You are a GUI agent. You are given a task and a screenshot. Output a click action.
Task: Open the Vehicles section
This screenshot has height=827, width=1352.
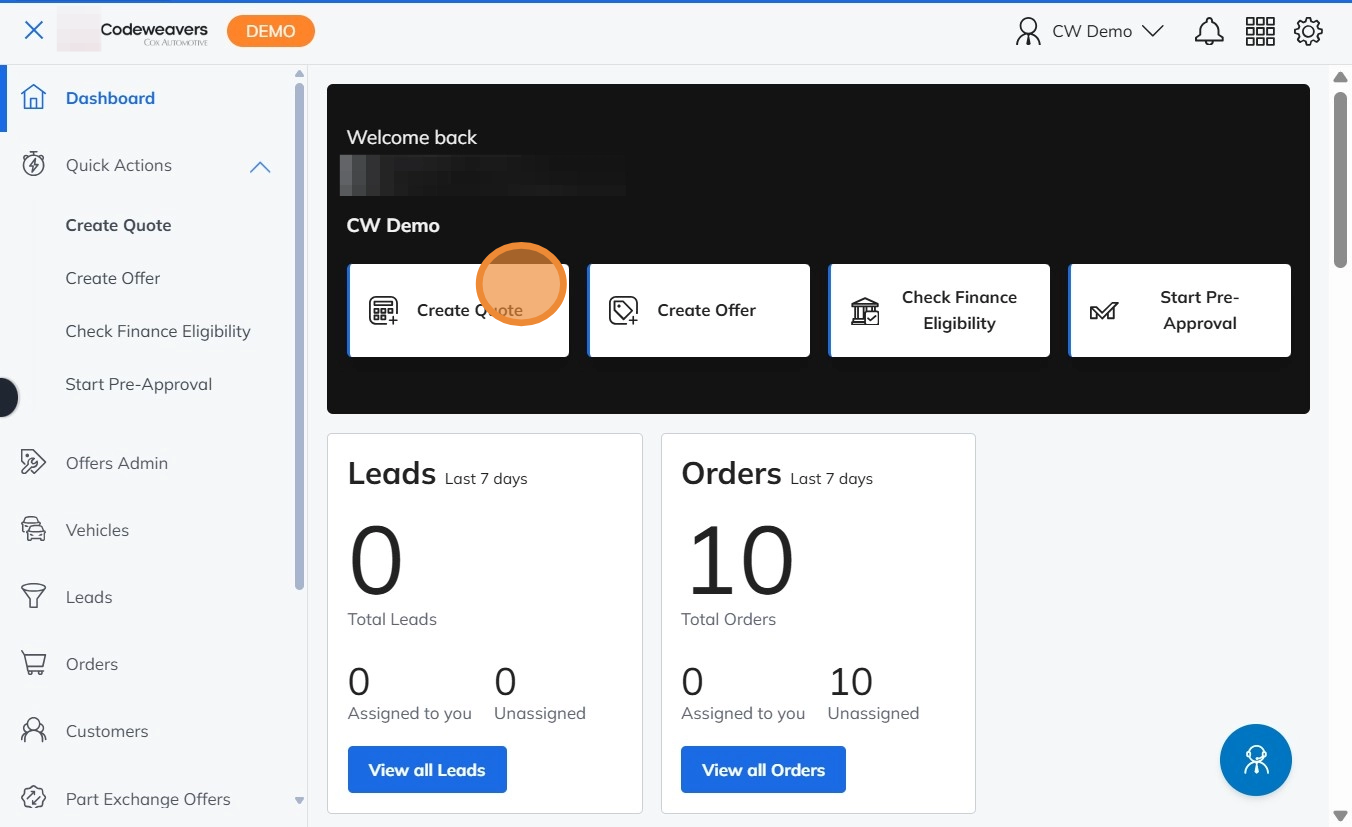point(97,530)
